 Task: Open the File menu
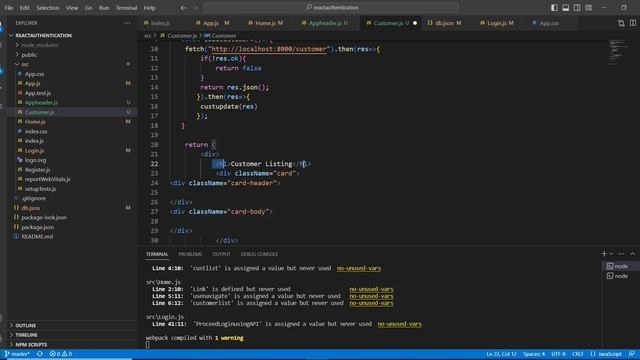[x=9, y=8]
